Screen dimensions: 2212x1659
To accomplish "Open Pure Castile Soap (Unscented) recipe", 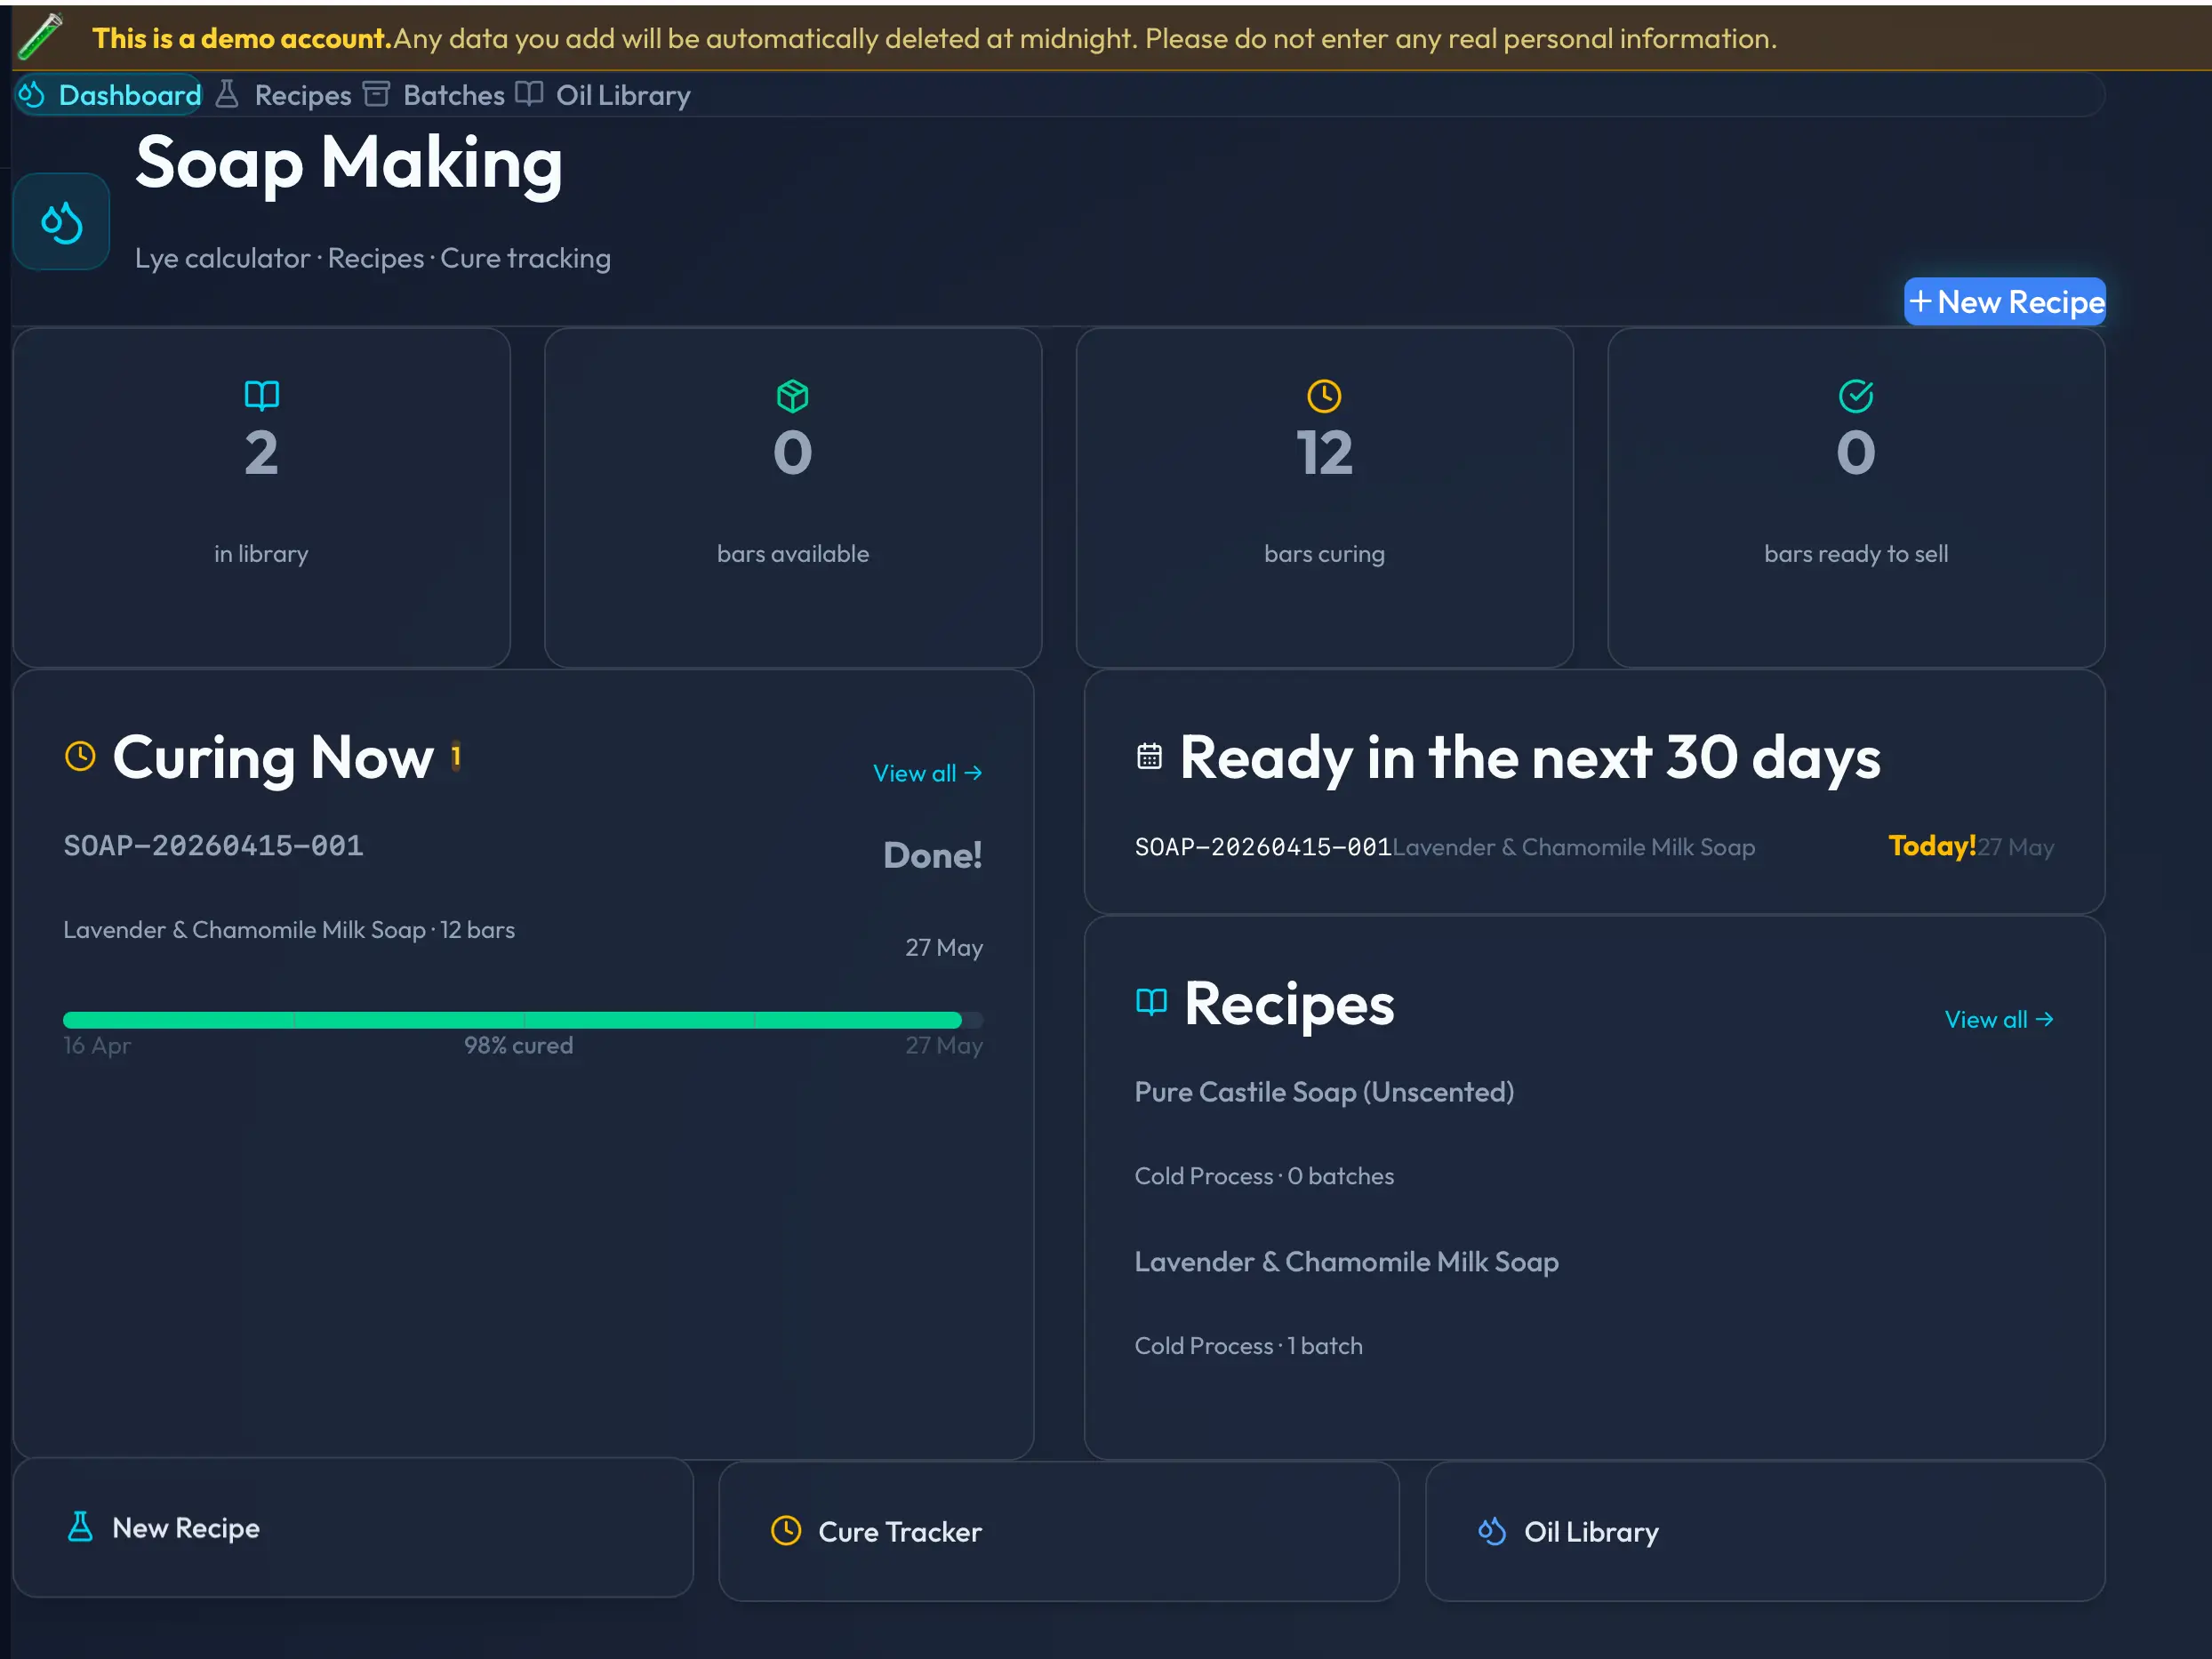I will [x=1324, y=1092].
